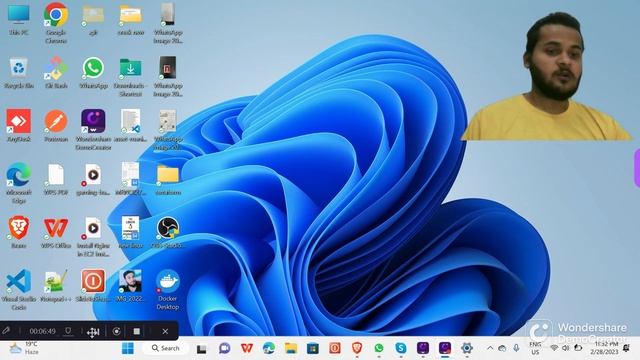Open WPS Office from the taskbar
The width and height of the screenshot is (640, 360).
click(247, 348)
